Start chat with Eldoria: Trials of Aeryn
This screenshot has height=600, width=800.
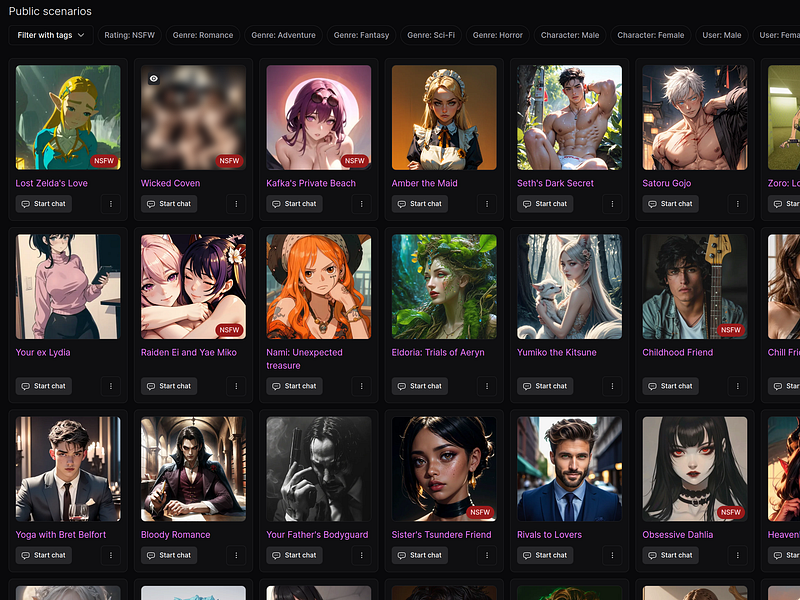point(420,386)
